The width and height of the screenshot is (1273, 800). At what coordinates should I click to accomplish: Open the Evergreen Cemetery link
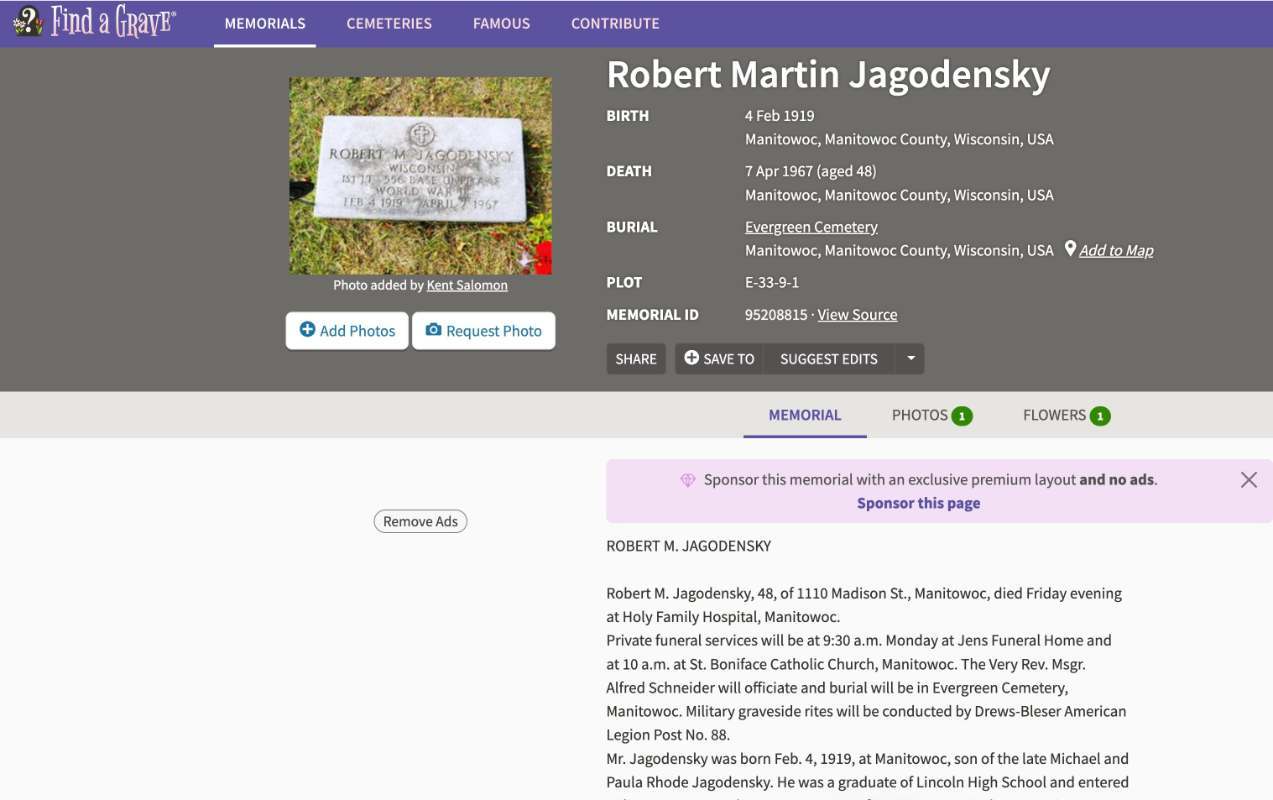811,227
